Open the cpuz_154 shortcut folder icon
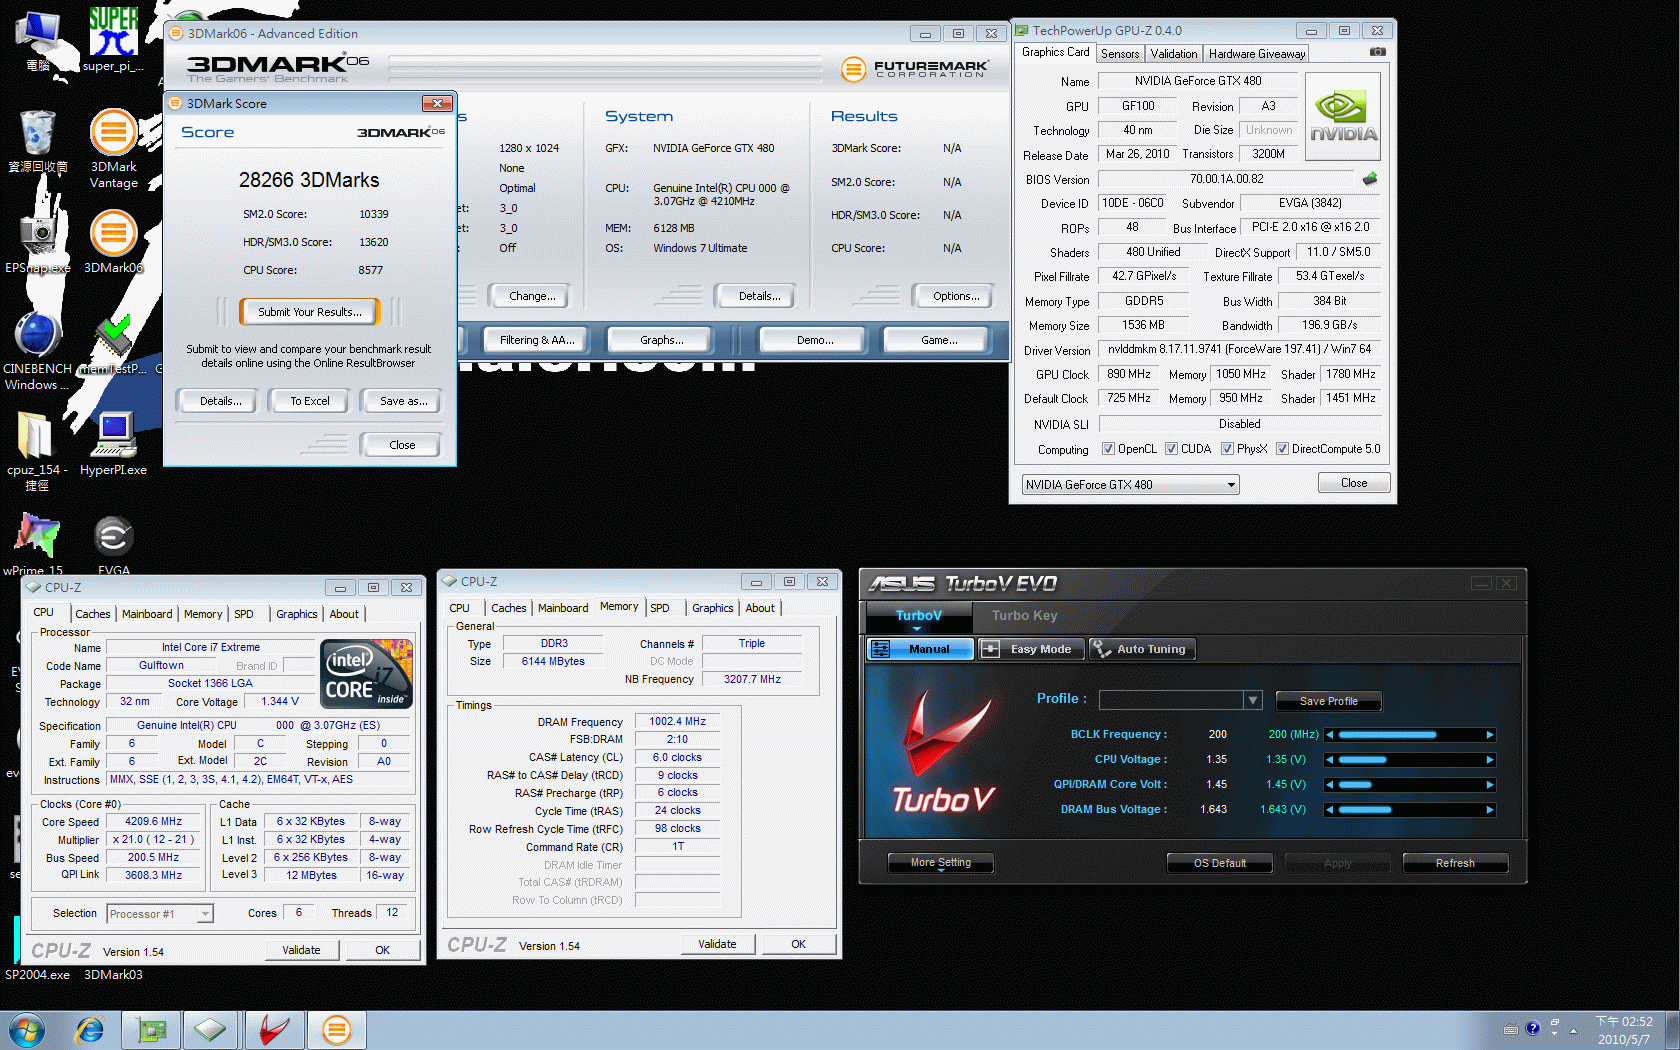1680x1050 pixels. pyautogui.click(x=37, y=451)
